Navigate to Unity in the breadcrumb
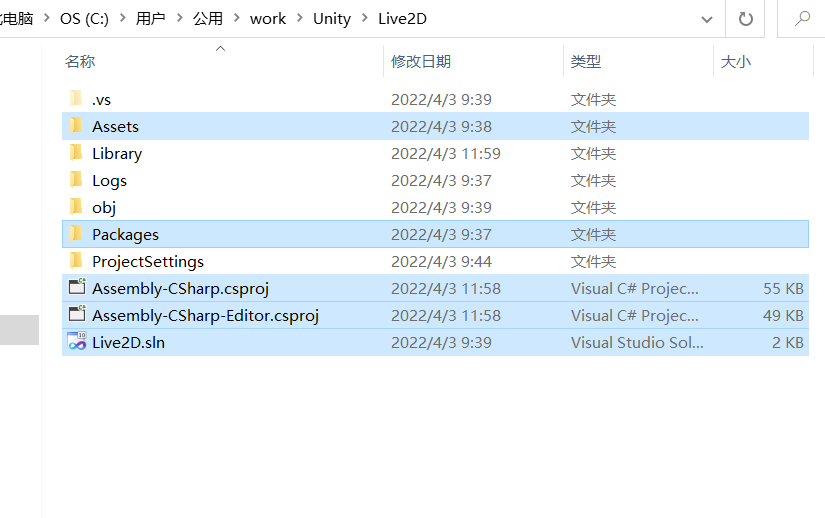The image size is (825, 518). [x=331, y=18]
